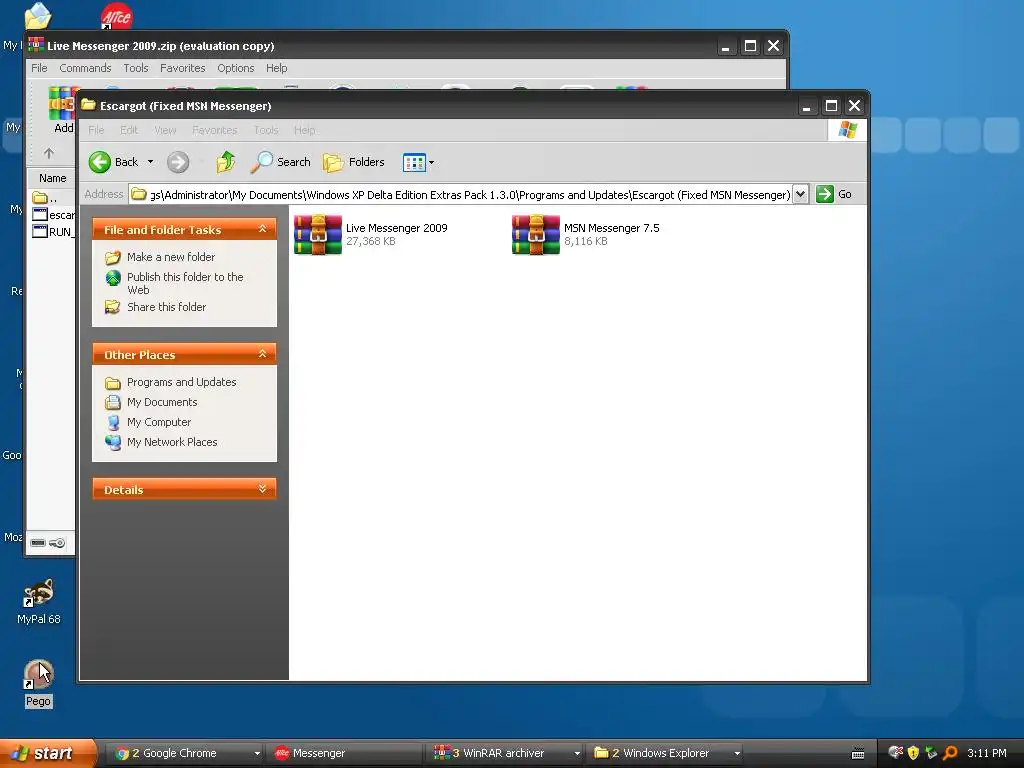The width and height of the screenshot is (1024, 768).
Task: Click the on-screen keyboard tray icon
Action: [x=858, y=754]
